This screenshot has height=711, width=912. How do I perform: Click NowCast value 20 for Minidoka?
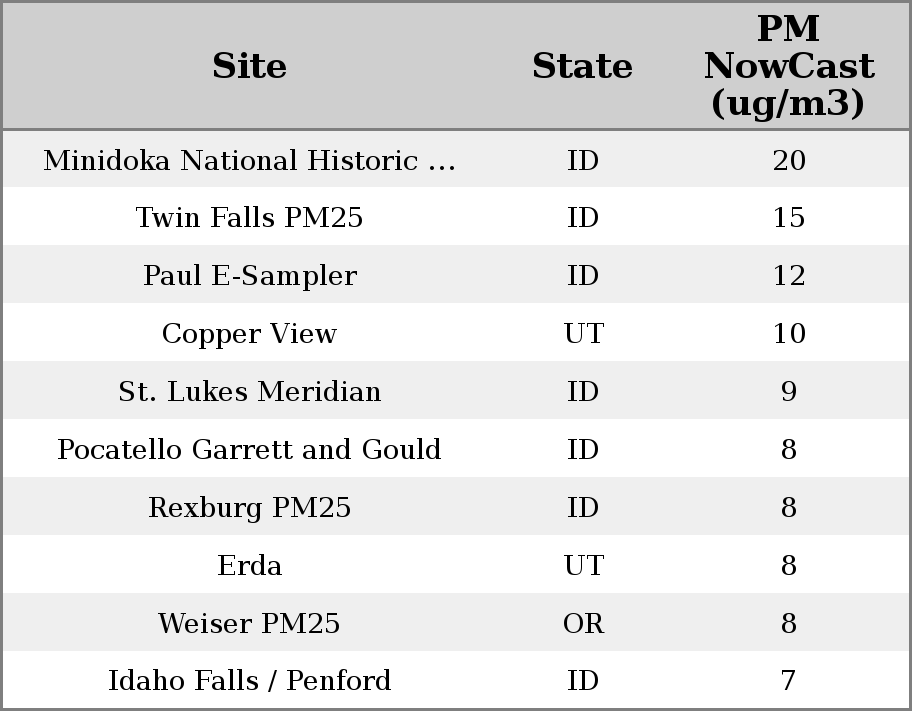788,161
